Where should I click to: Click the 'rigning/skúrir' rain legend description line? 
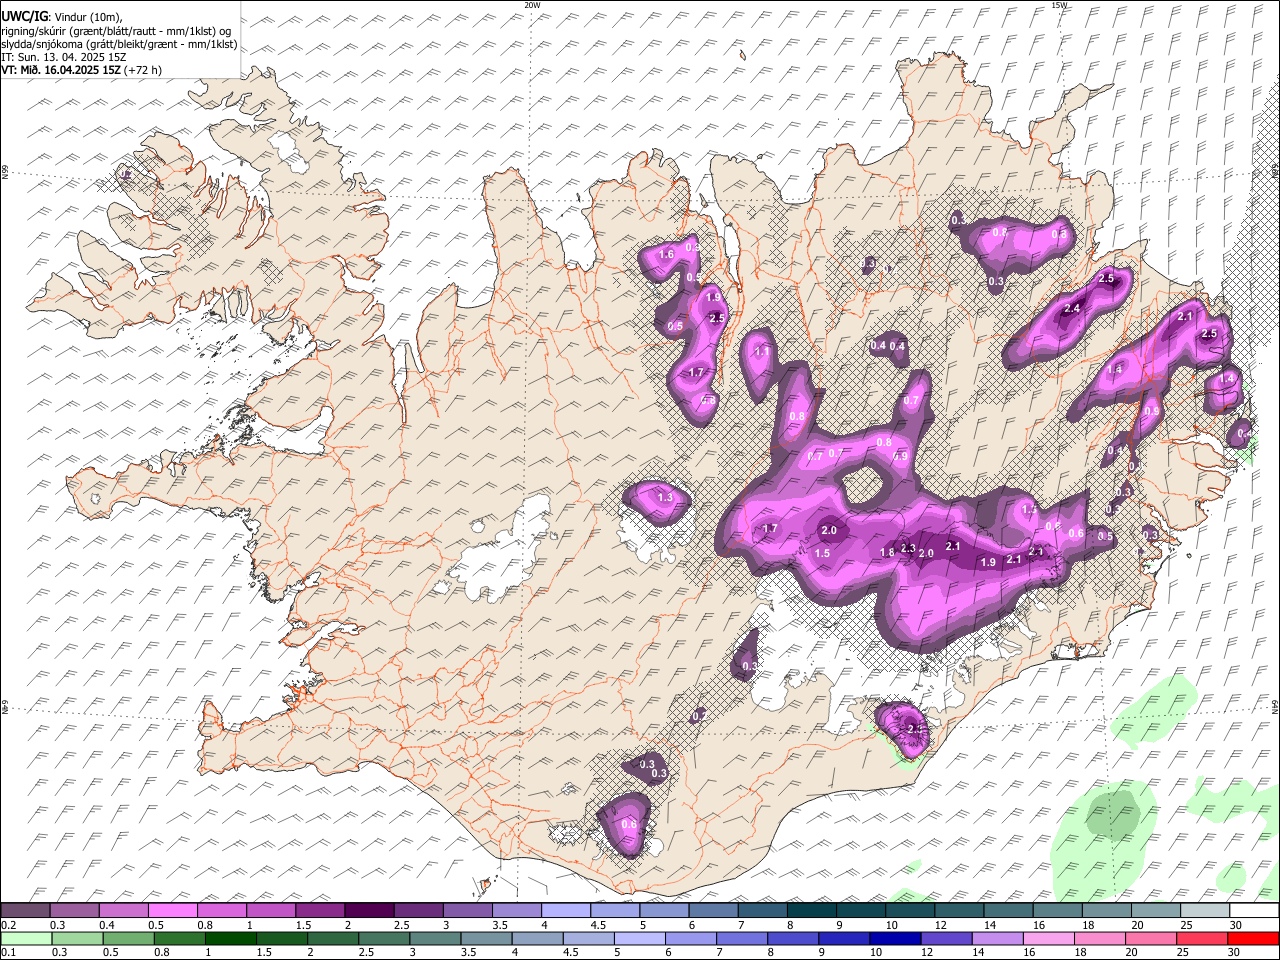click(116, 31)
